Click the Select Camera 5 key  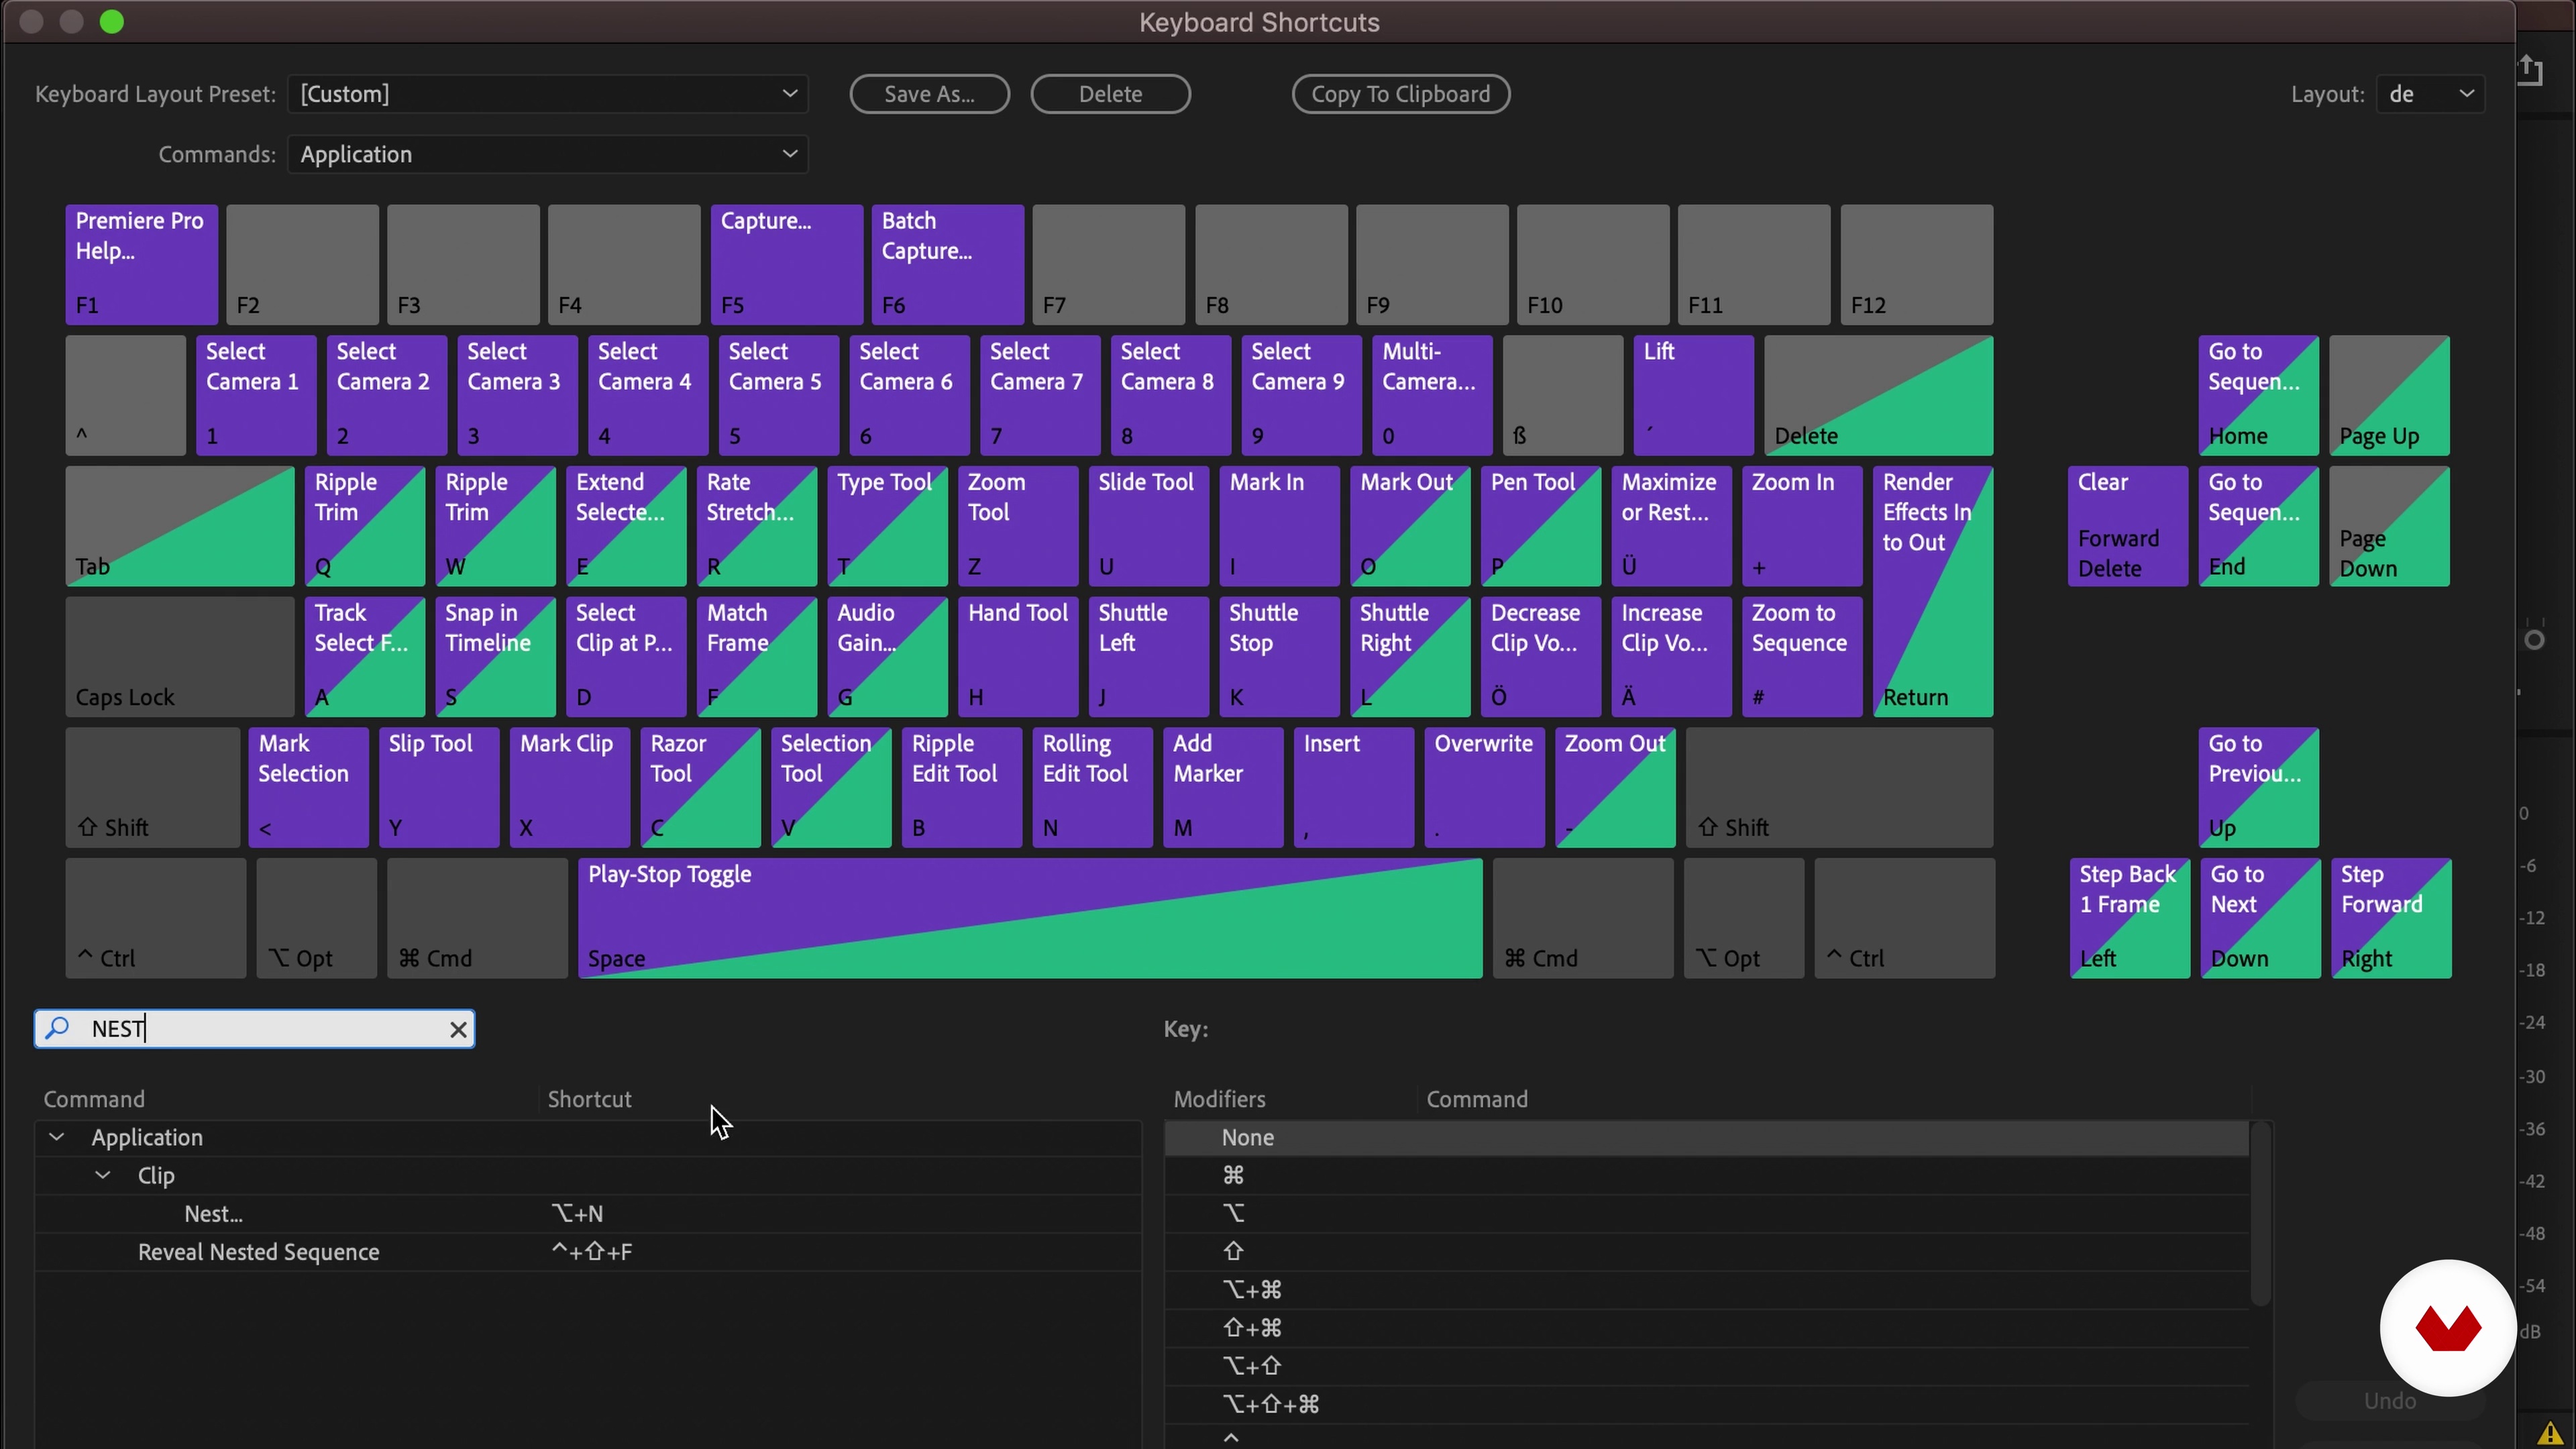click(x=779, y=395)
